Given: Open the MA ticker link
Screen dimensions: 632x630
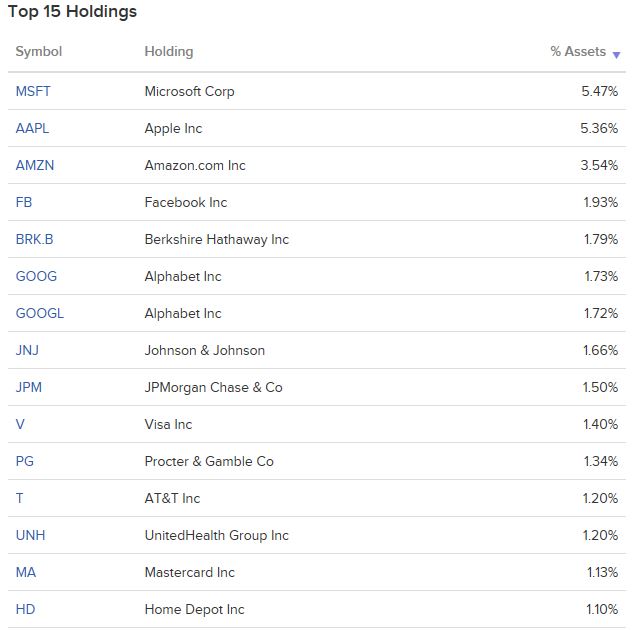Looking at the screenshot, I should (x=26, y=572).
